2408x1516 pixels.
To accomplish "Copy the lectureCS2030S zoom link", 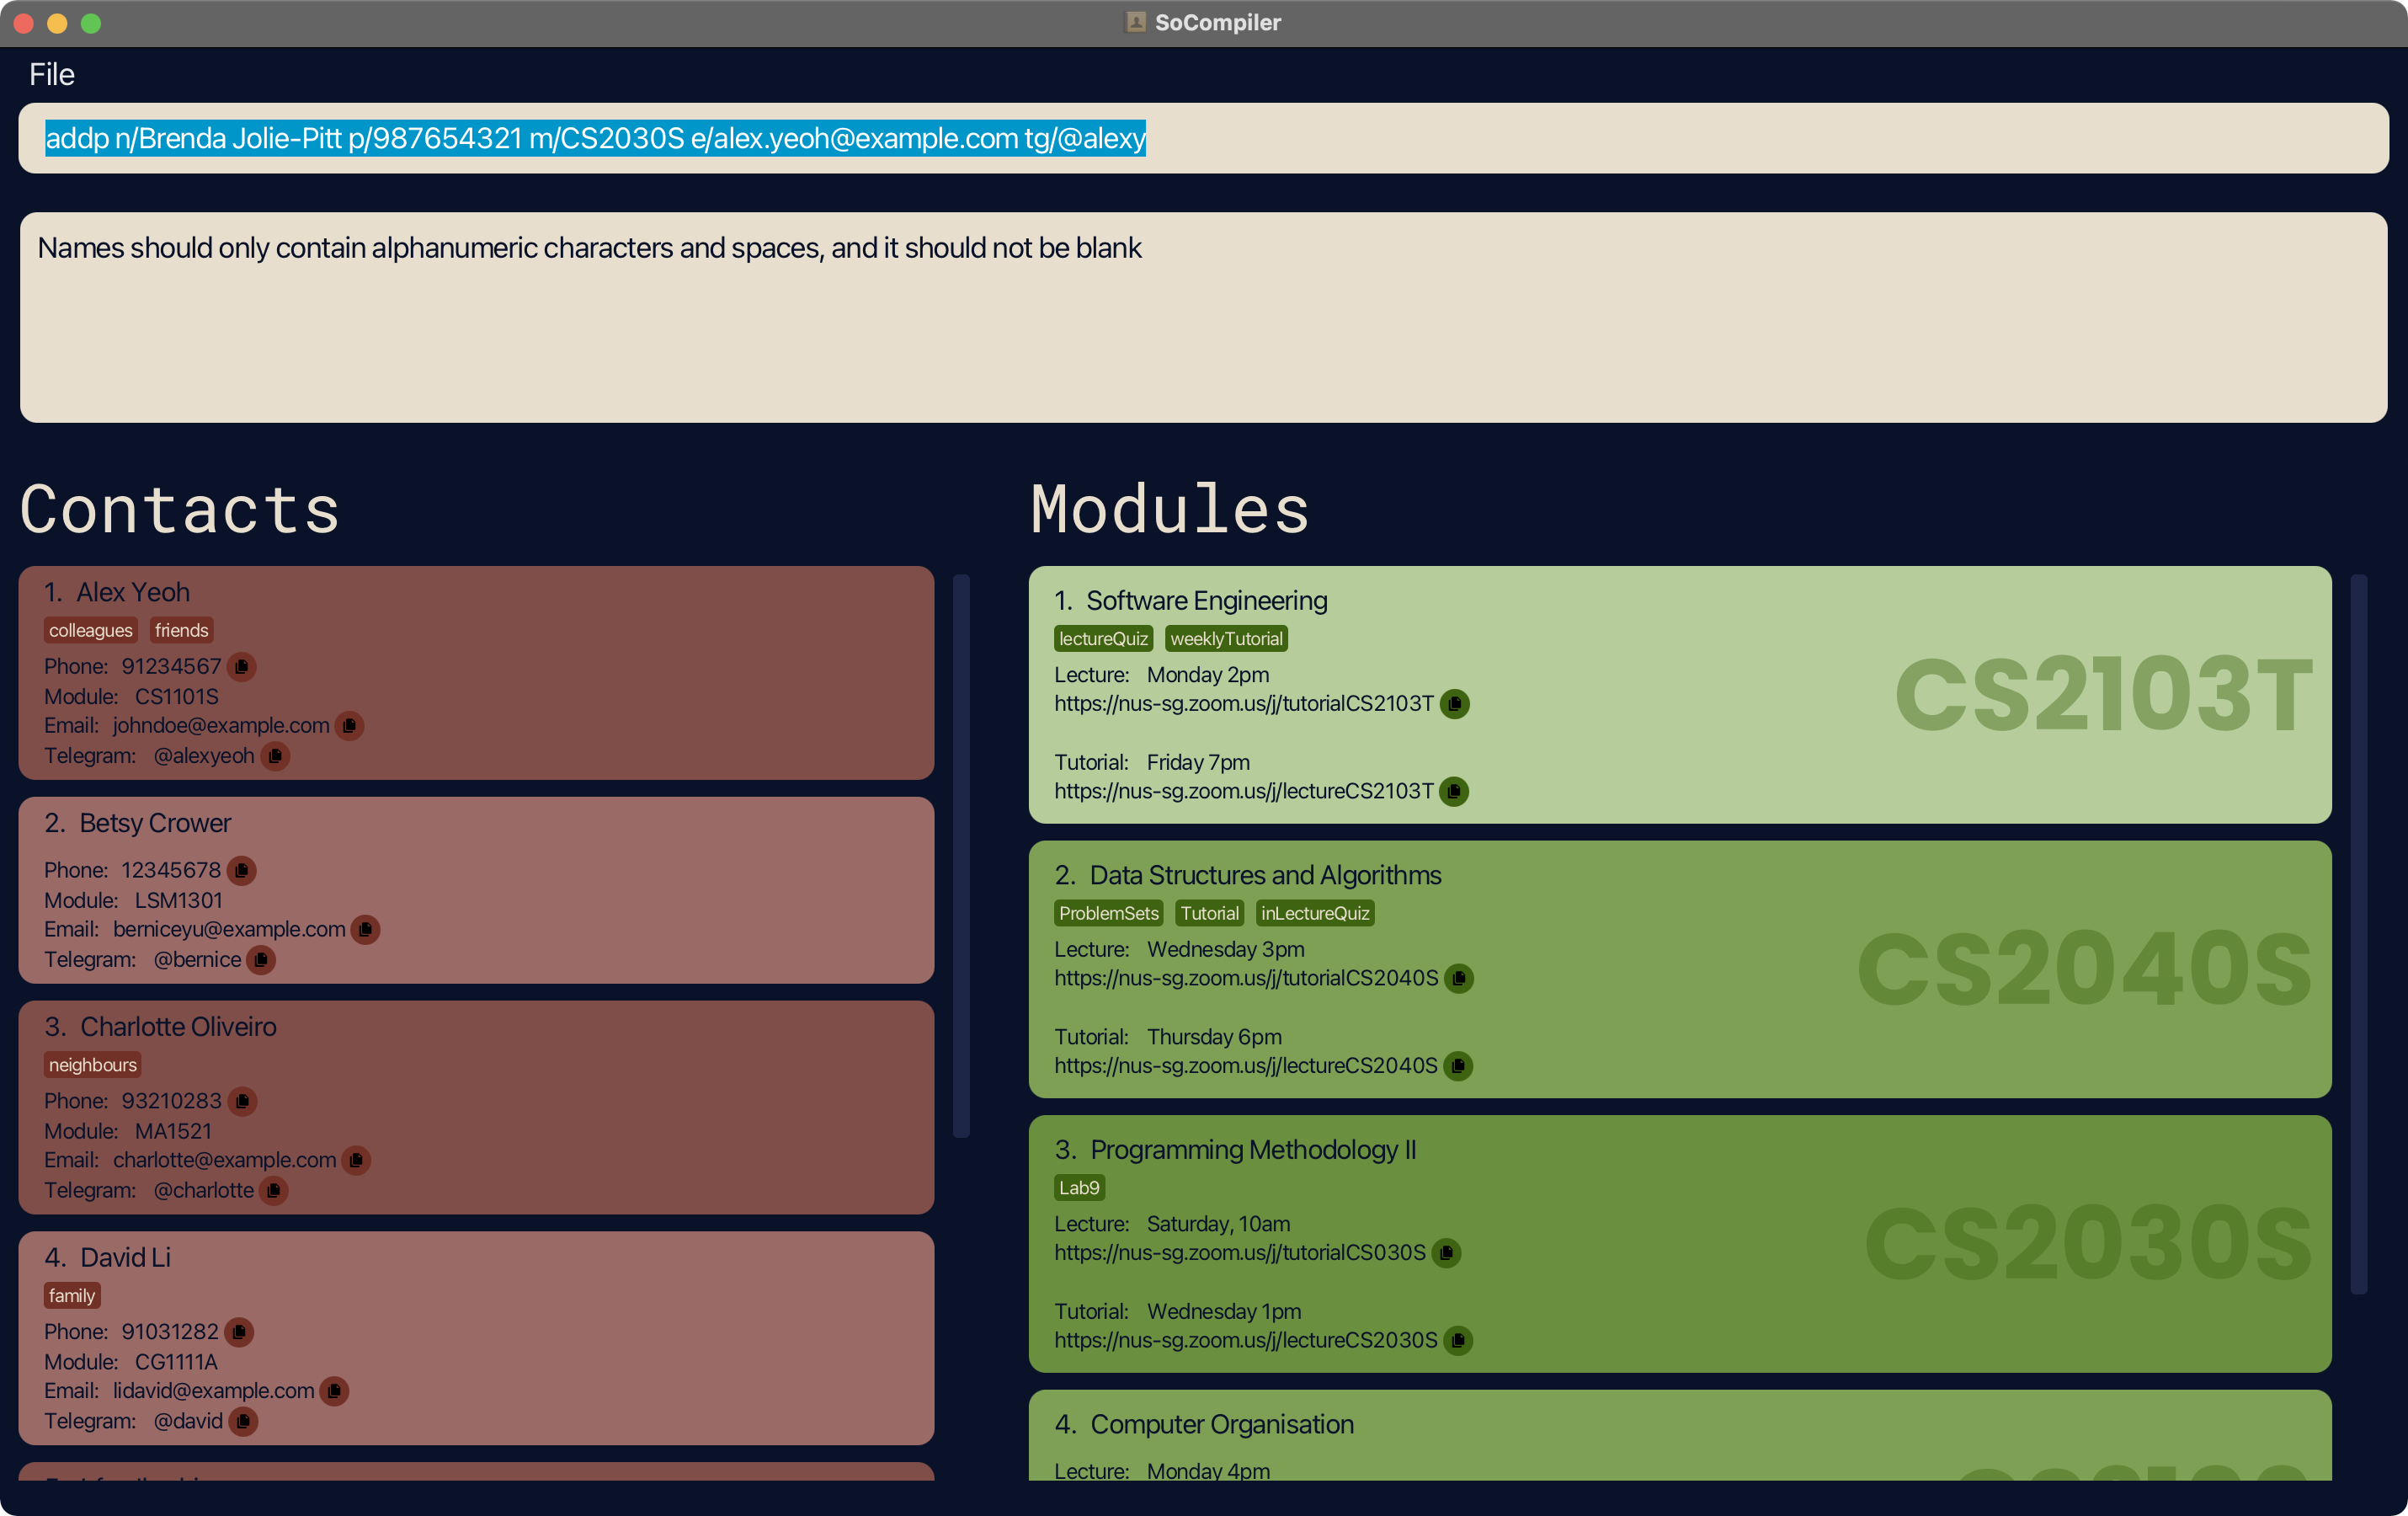I will (x=1458, y=1340).
